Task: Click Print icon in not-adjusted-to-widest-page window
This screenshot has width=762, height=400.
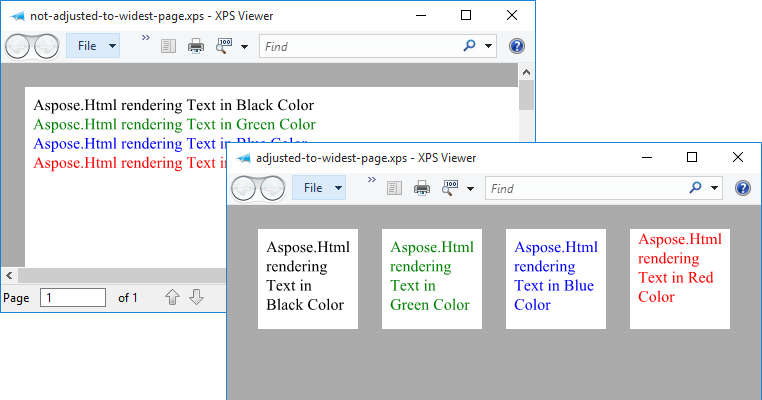Action: click(196, 46)
